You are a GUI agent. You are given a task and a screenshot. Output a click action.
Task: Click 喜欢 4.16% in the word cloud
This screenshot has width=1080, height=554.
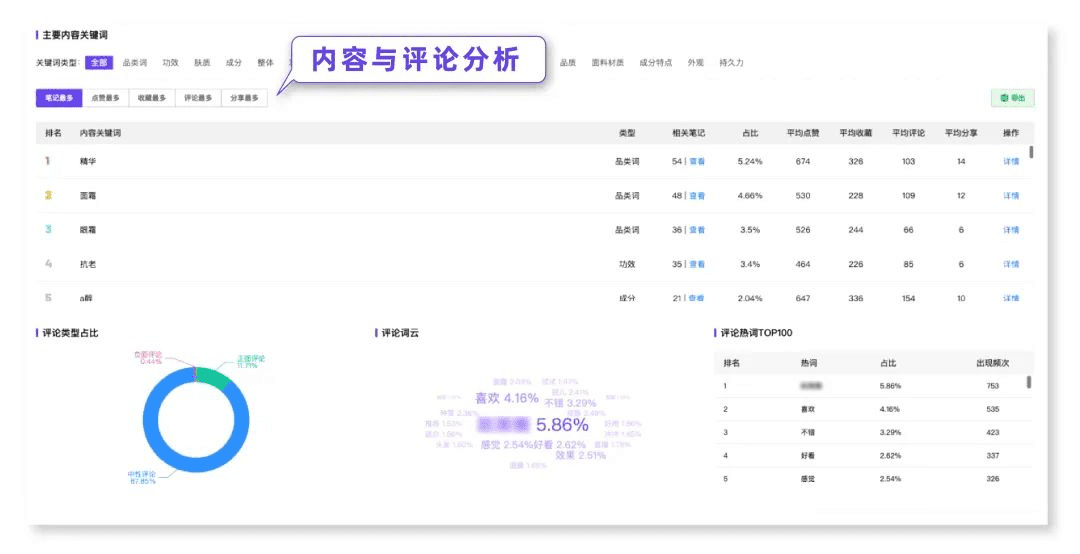pos(507,398)
